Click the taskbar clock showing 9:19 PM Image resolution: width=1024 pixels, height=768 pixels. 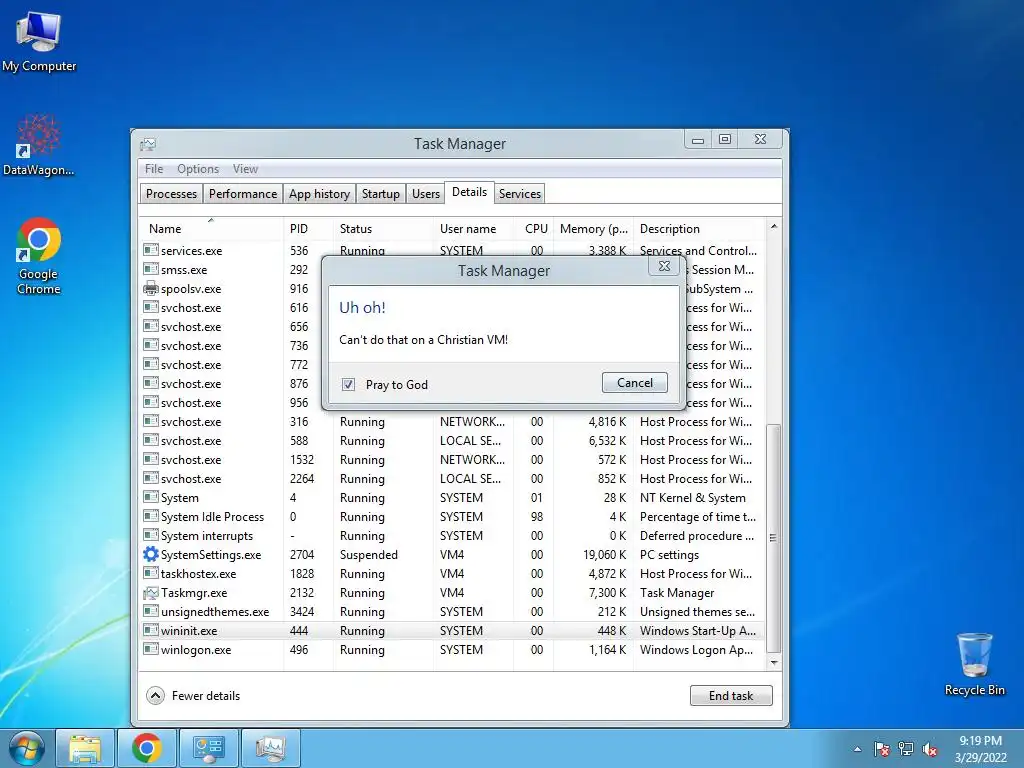[x=980, y=749]
